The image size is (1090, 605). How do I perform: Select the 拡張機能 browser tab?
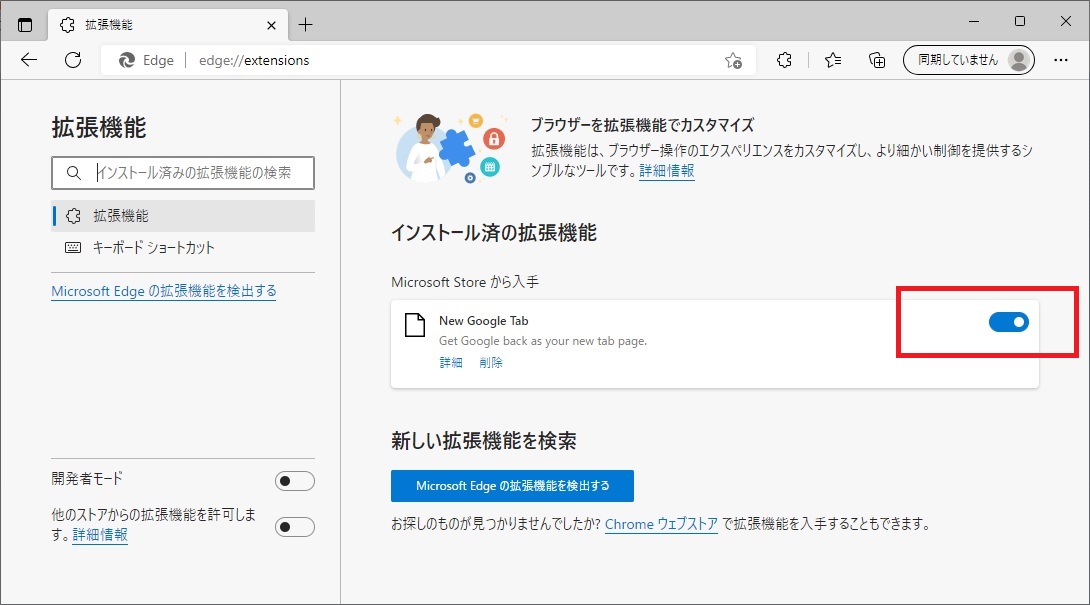tap(168, 25)
